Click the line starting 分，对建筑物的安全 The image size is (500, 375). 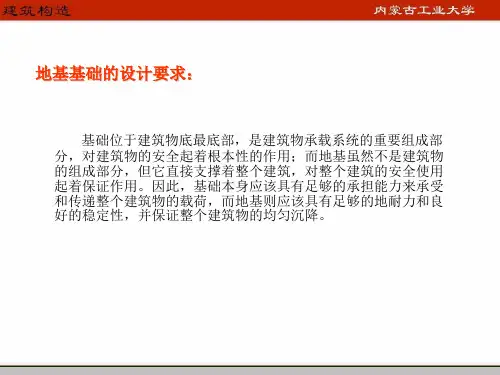249,156
